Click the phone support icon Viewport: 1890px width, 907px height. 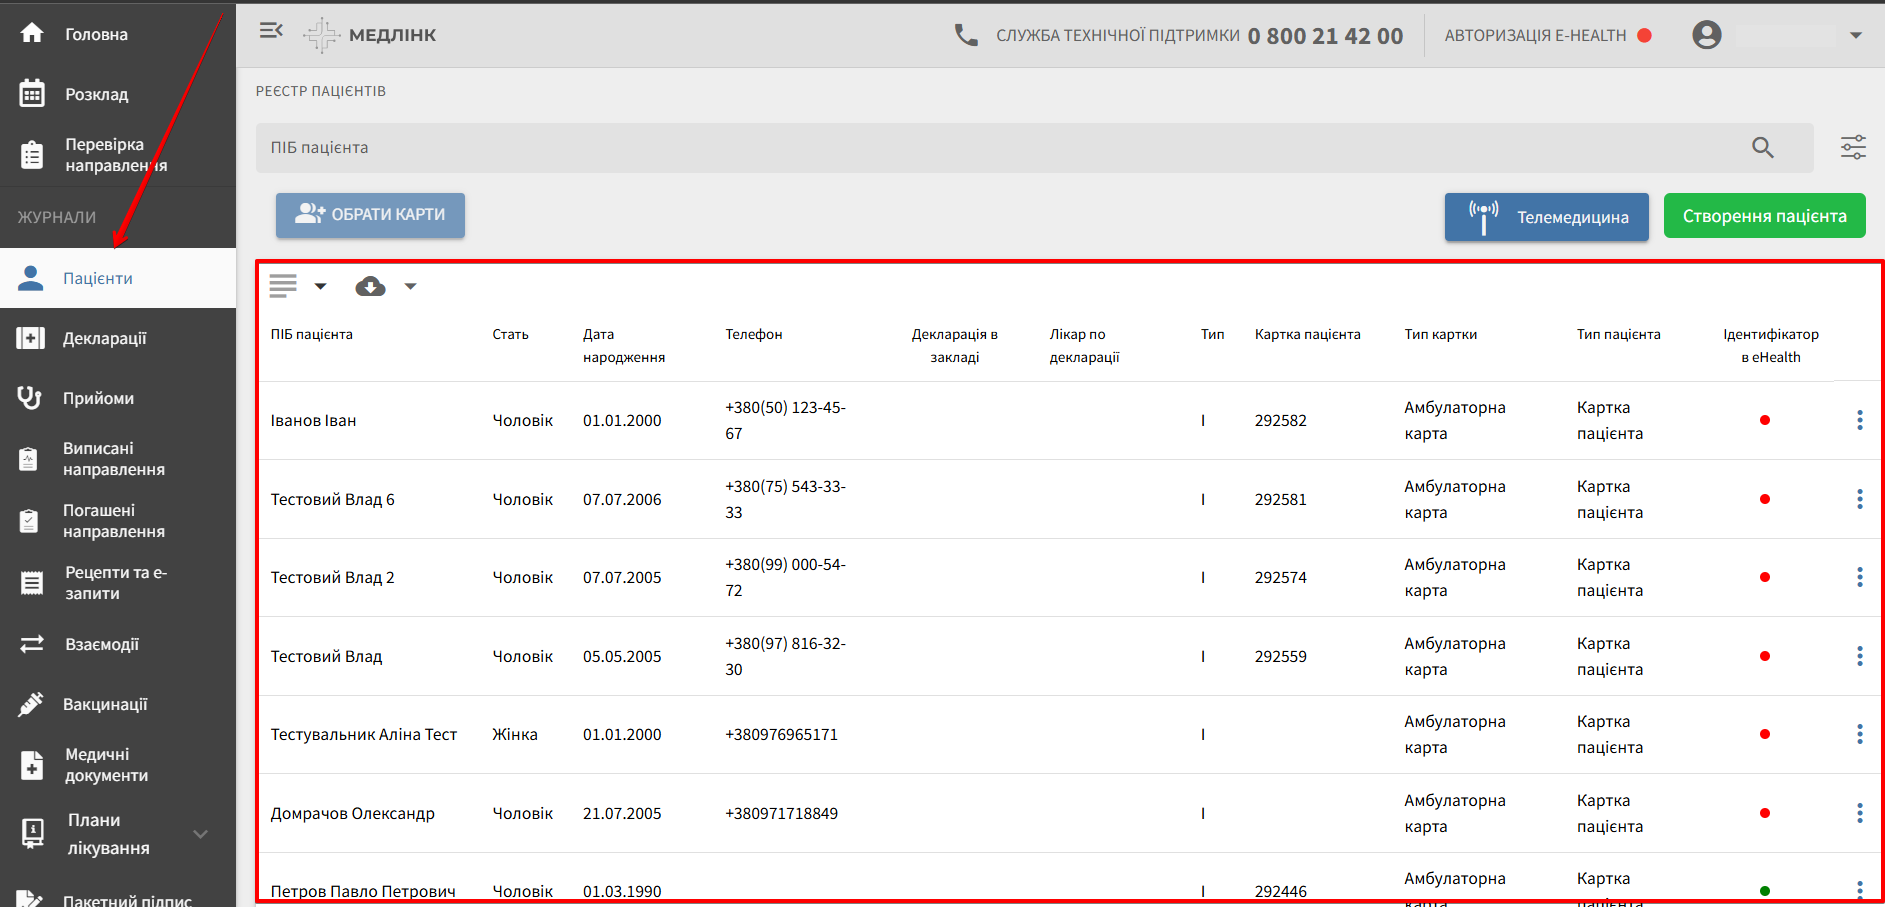966,36
